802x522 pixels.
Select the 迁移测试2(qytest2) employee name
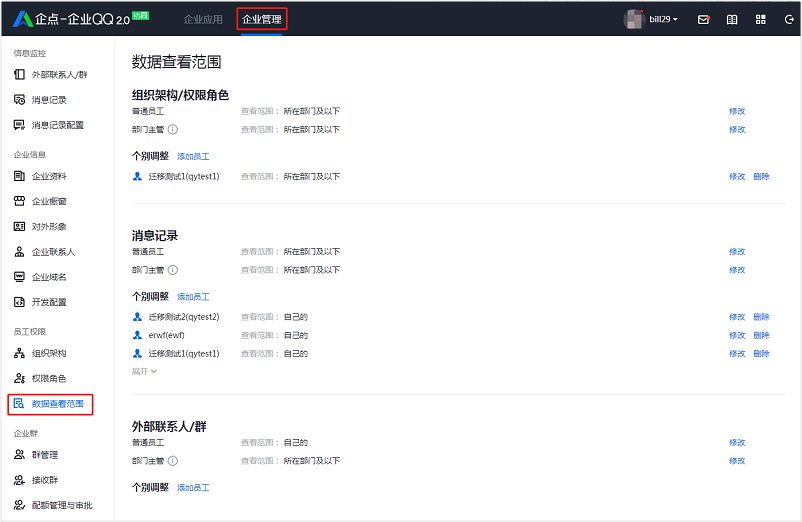[184, 317]
